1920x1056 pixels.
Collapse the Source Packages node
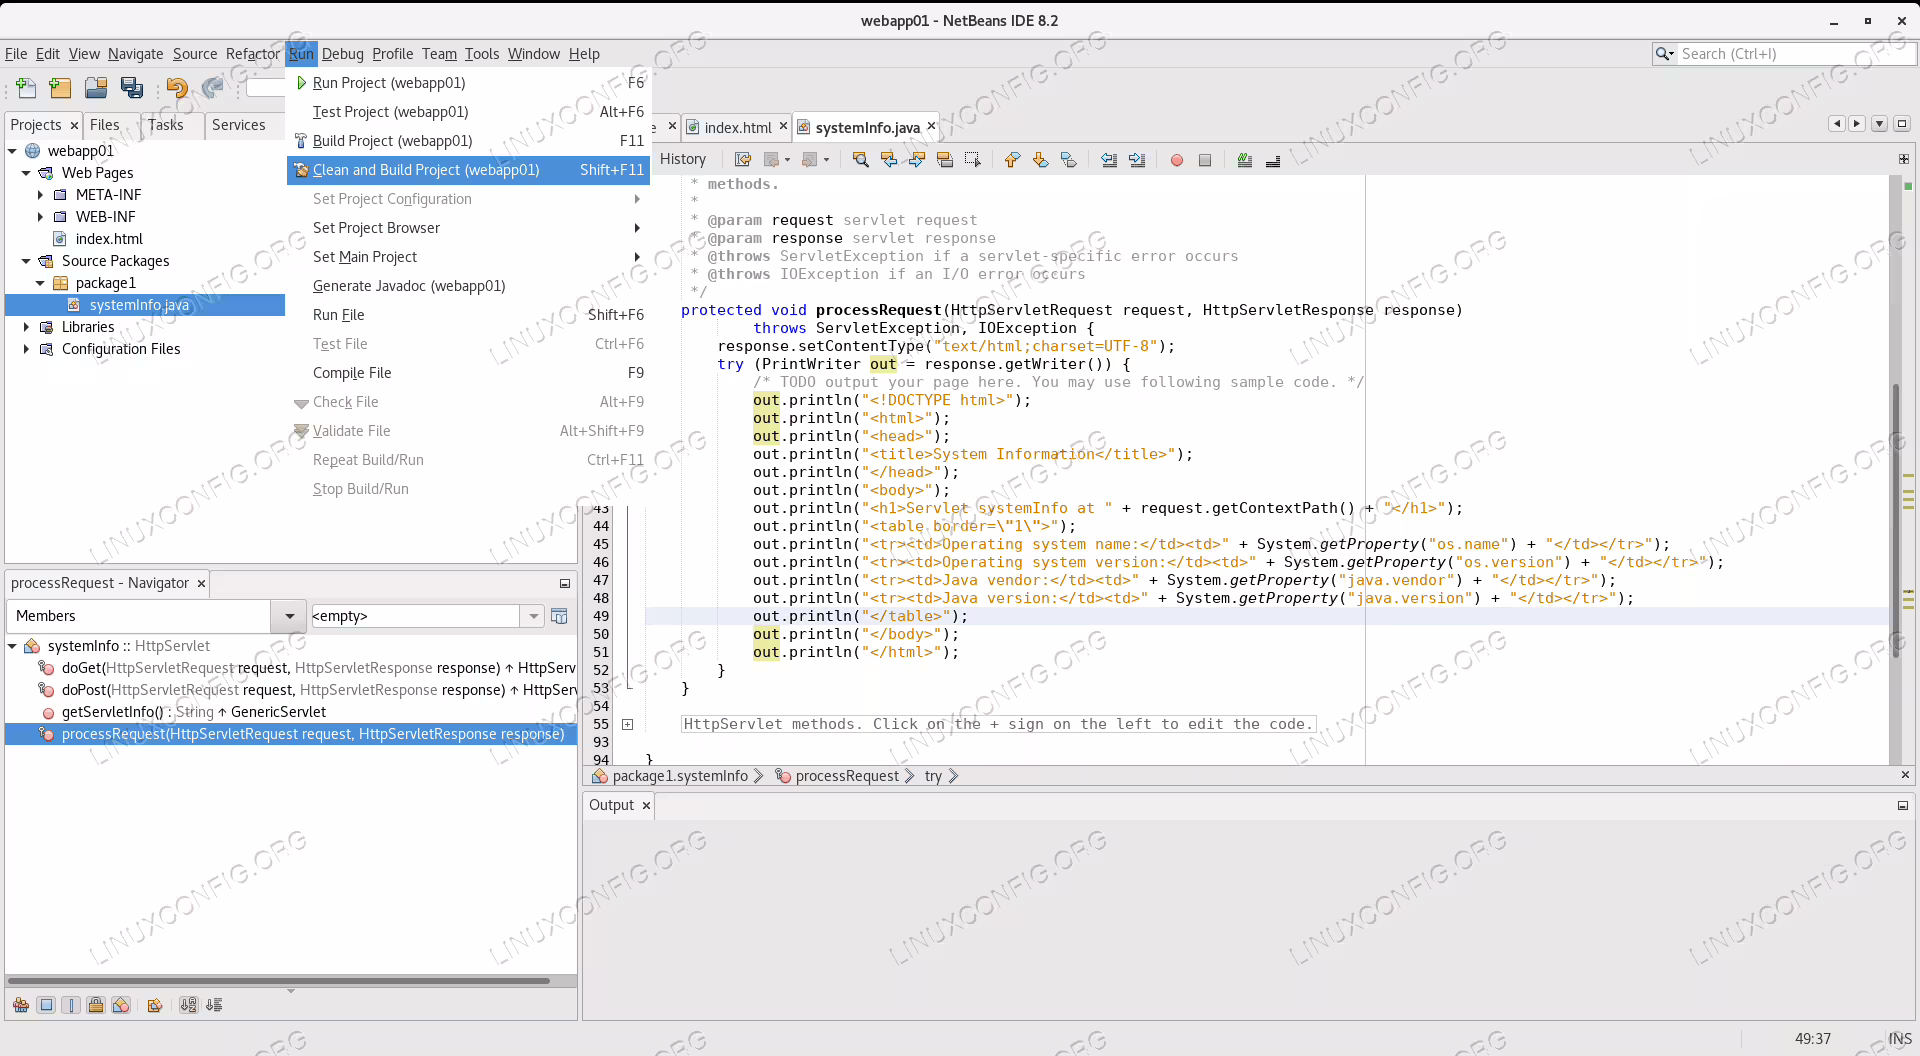point(26,261)
